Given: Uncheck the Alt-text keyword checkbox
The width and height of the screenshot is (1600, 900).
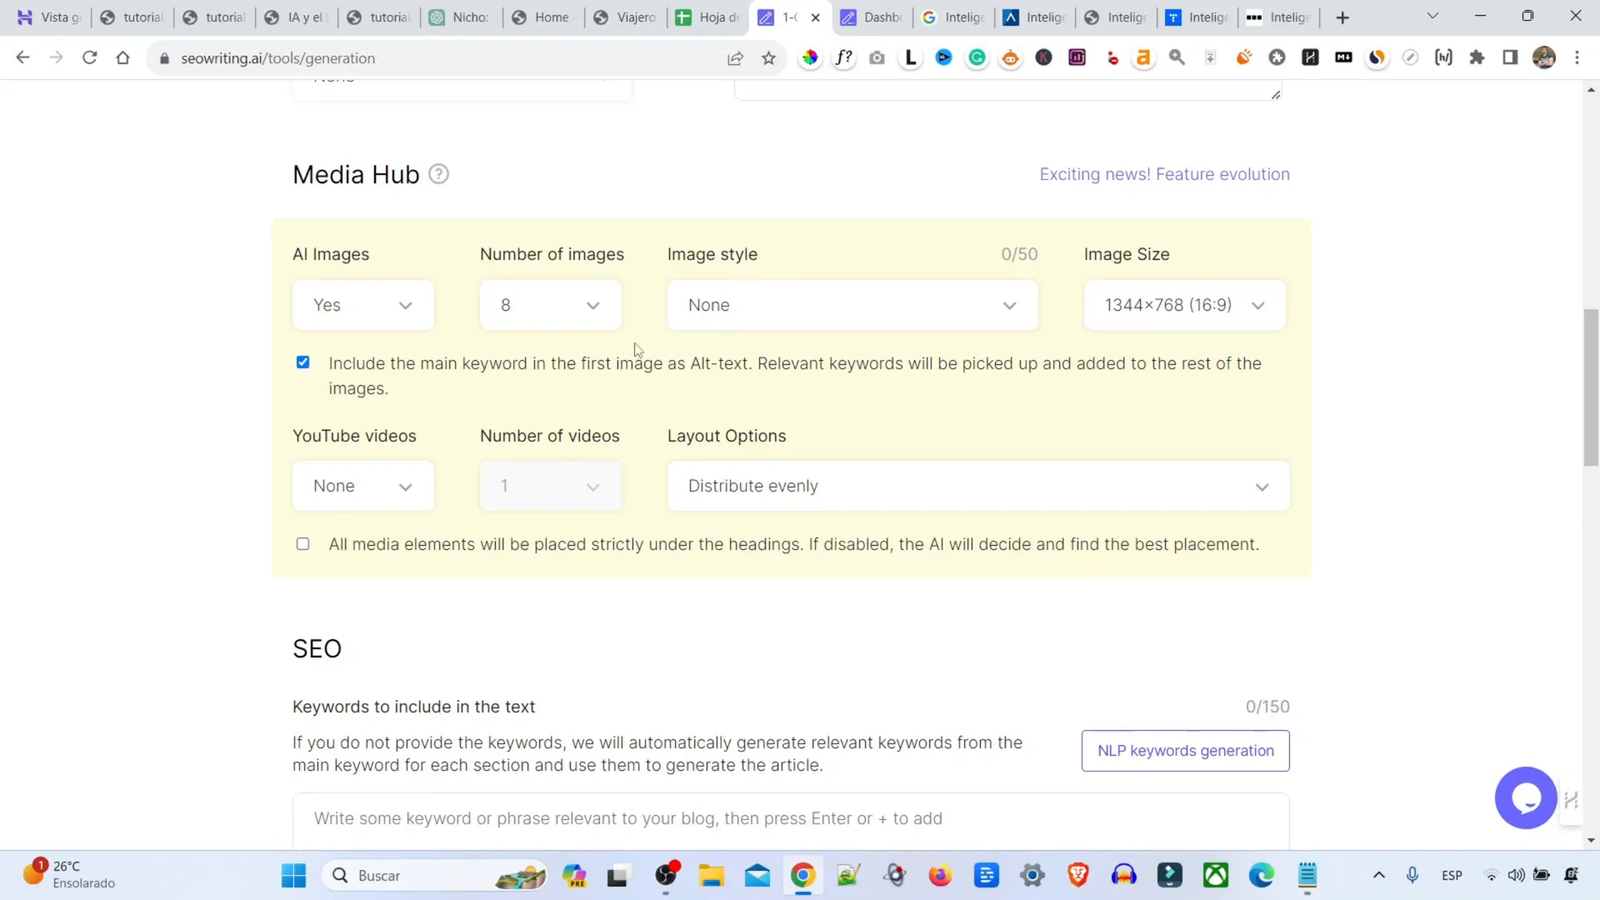Looking at the screenshot, I should 302,362.
